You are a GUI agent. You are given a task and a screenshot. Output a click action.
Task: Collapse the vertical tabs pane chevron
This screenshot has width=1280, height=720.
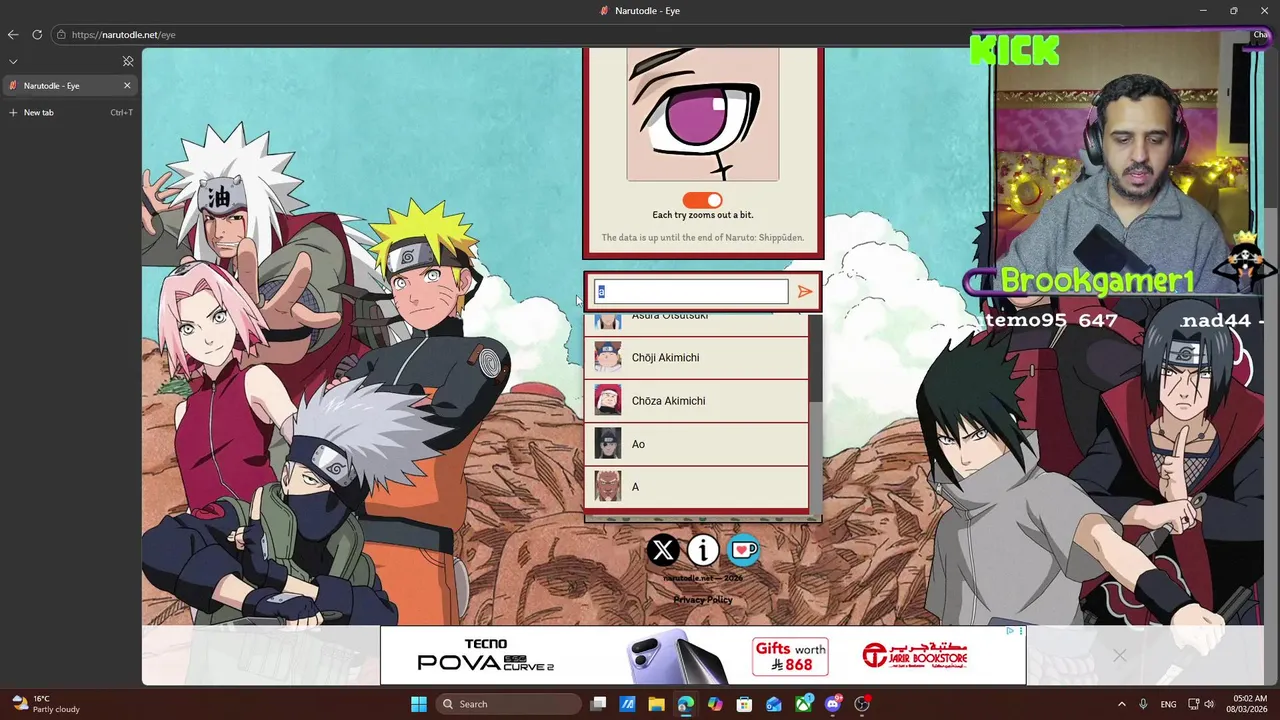tap(13, 61)
